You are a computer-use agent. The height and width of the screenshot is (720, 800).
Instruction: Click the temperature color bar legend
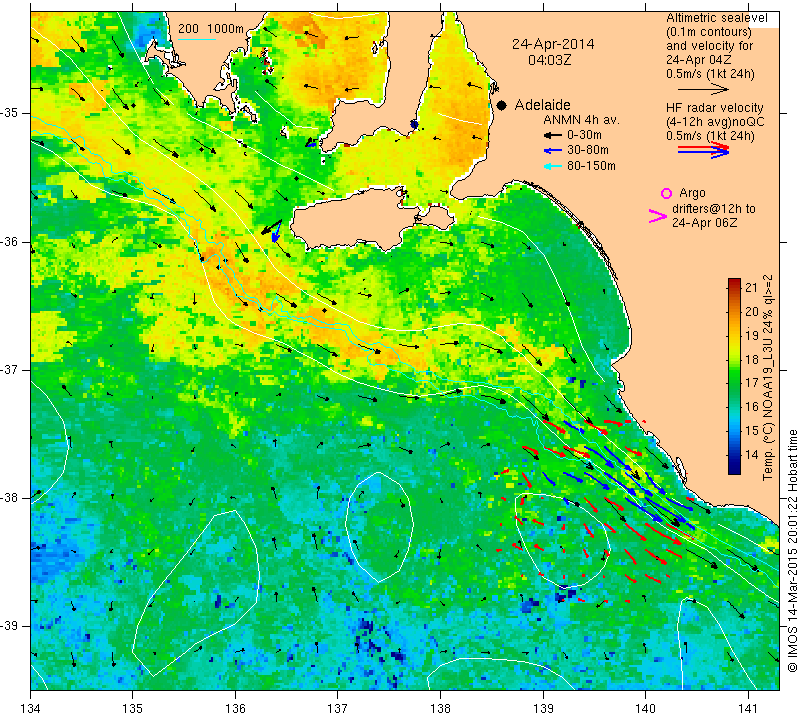click(734, 376)
